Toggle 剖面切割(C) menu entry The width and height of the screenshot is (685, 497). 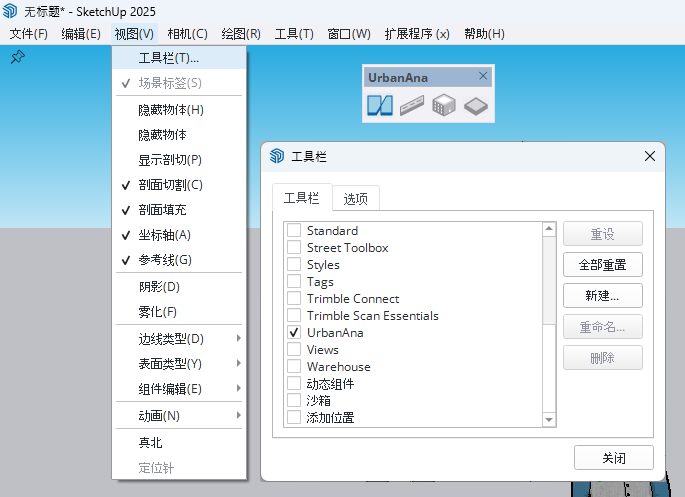[179, 185]
